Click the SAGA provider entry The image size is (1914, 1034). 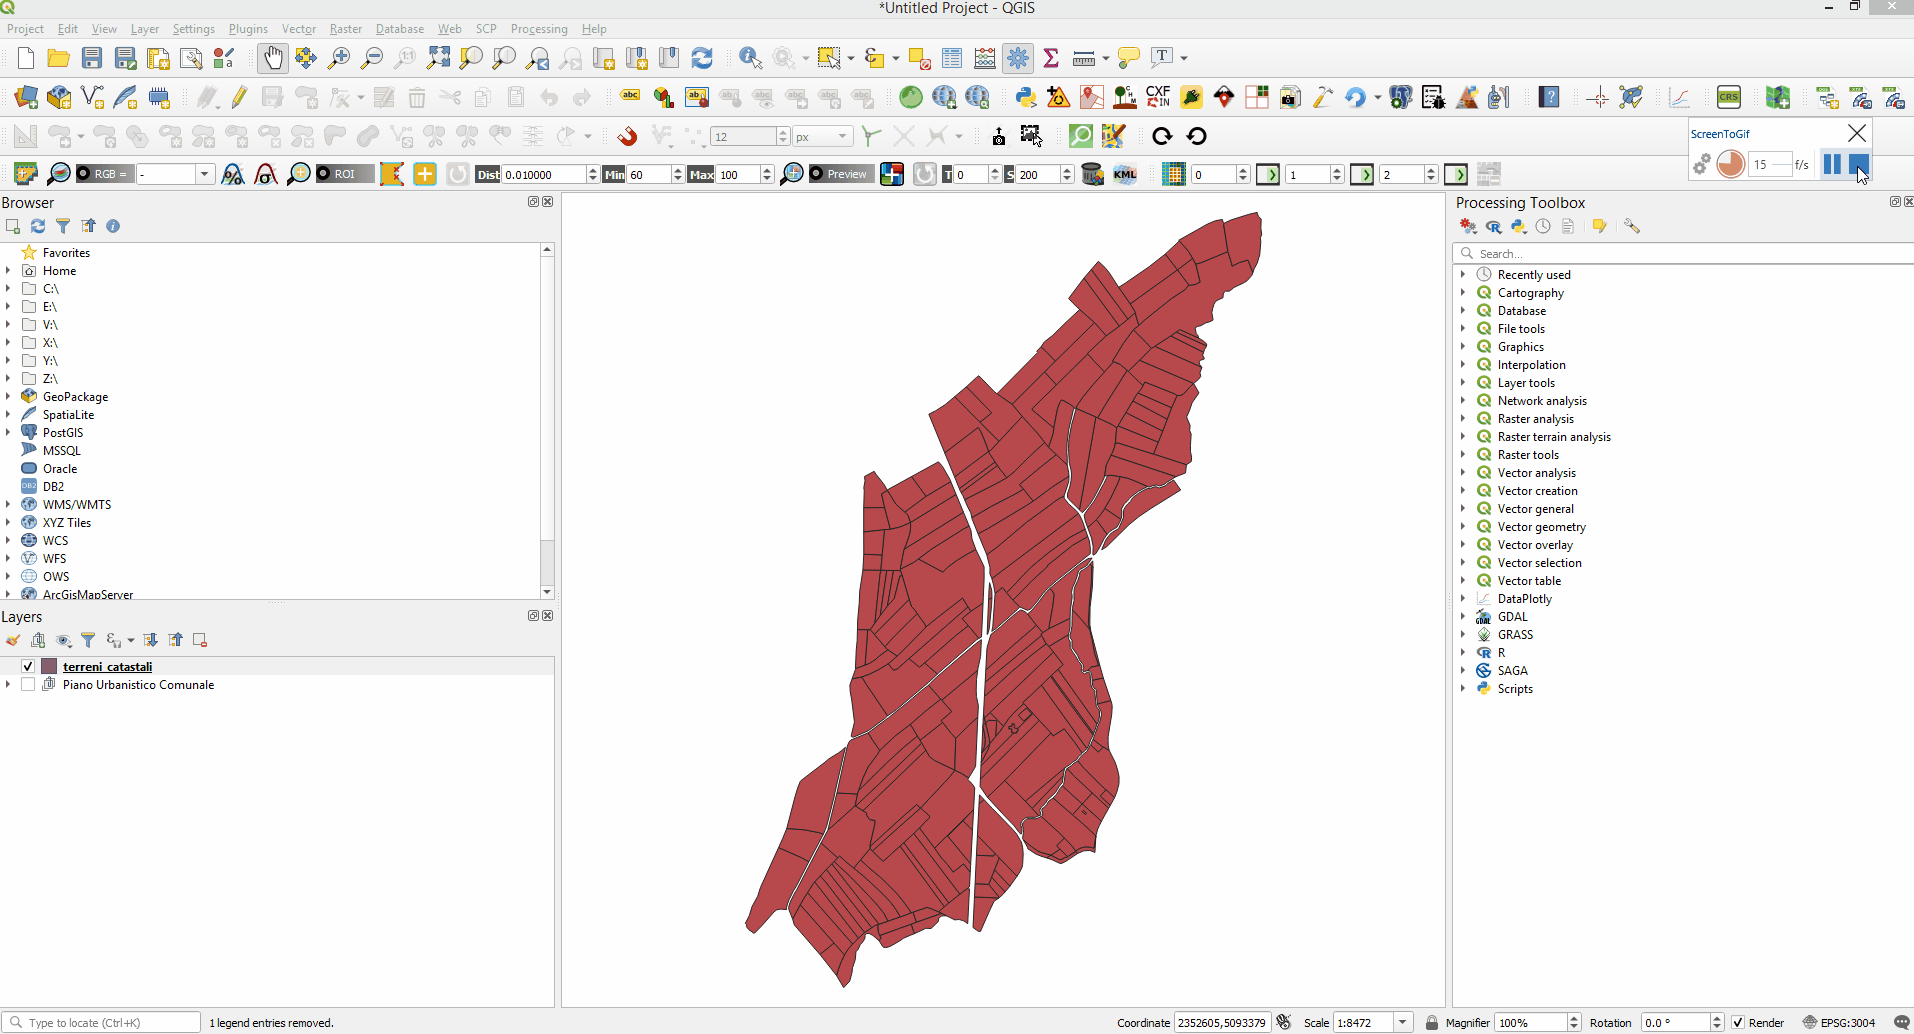(1512, 671)
